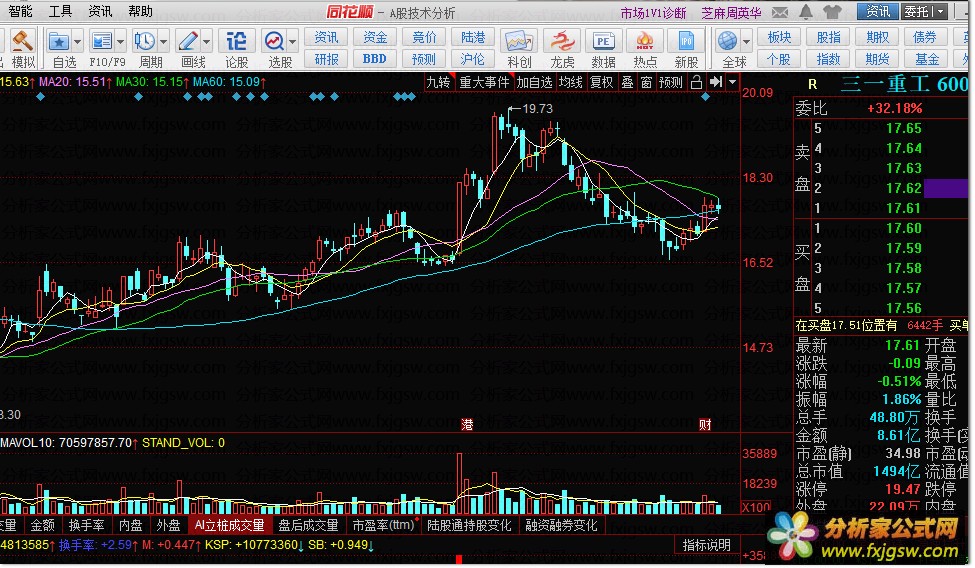Viewport: 975px width, 568px height.
Task: Click the mail envelope icon in title bar
Action: tap(780, 12)
